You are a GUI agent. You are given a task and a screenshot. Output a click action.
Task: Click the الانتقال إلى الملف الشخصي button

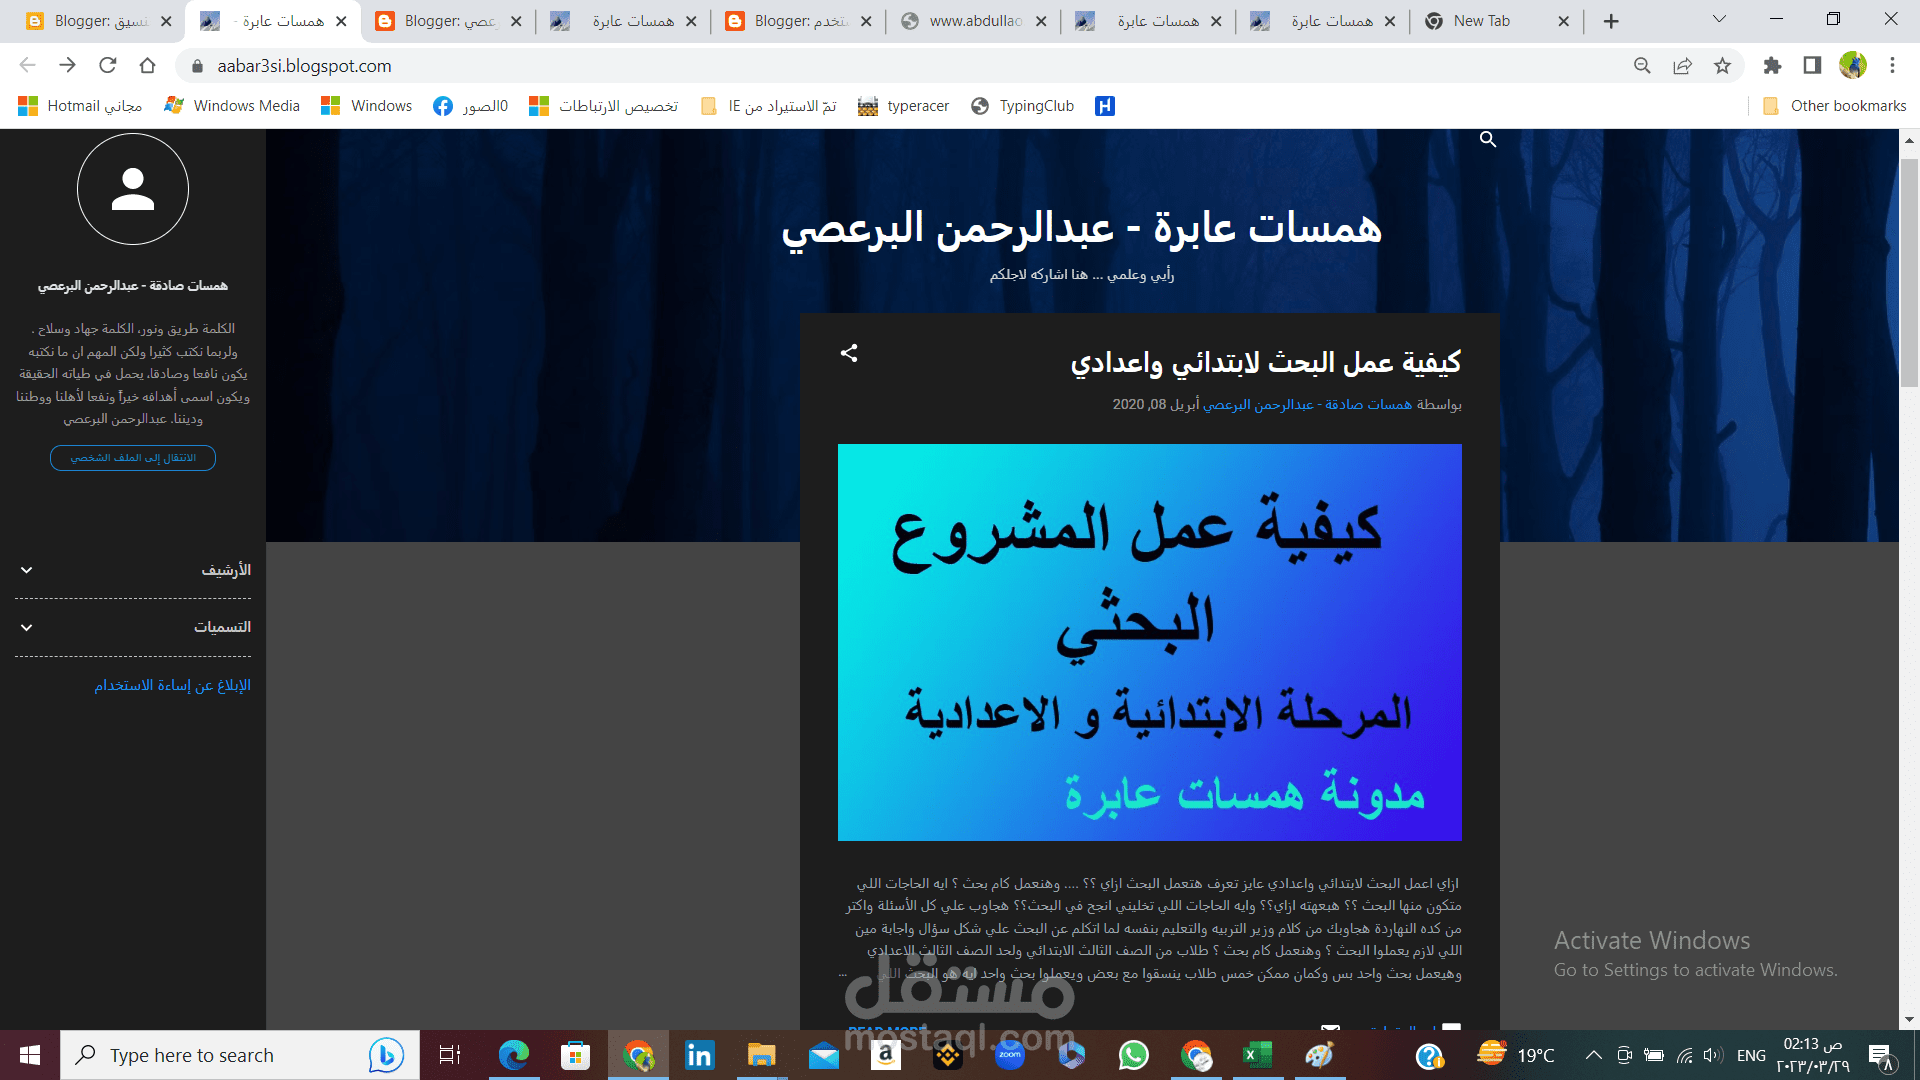pyautogui.click(x=133, y=458)
